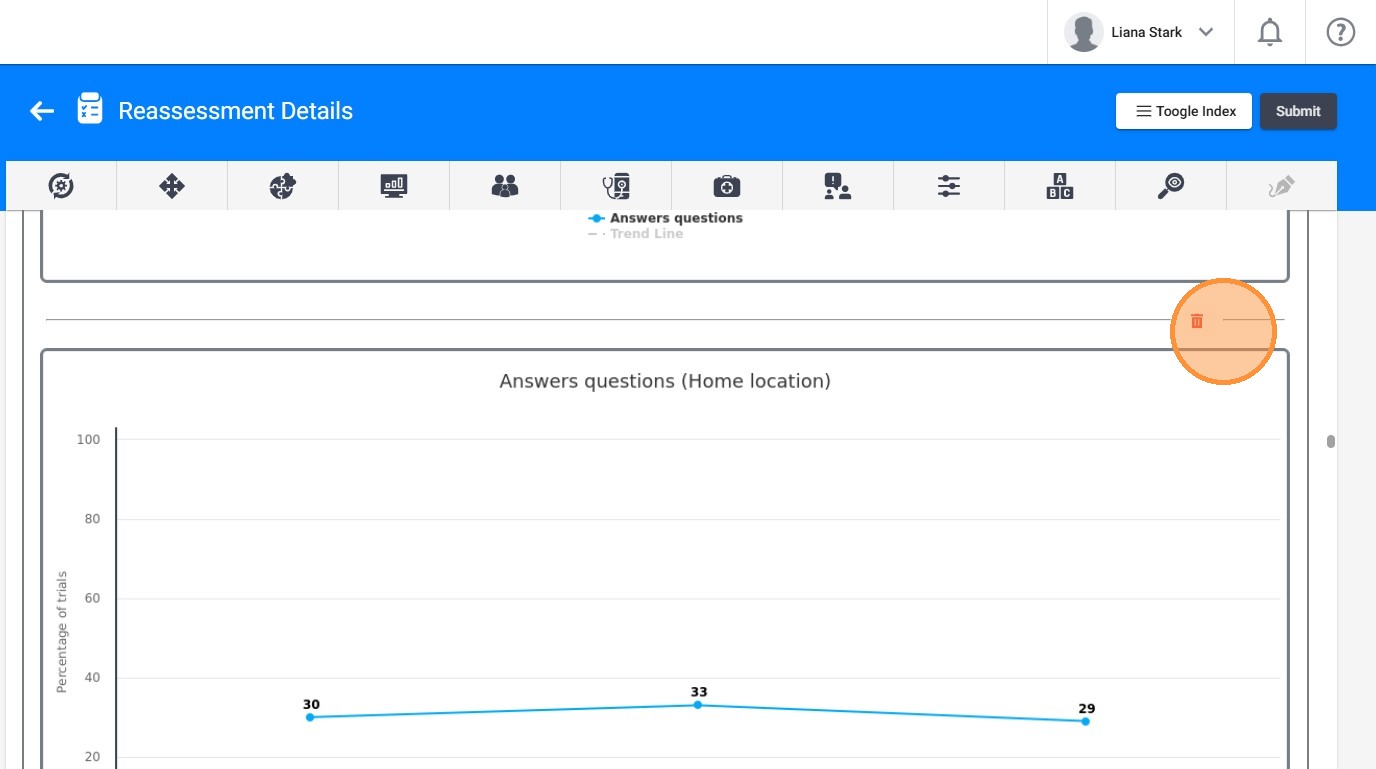Click the Toogle Index button
This screenshot has height=769, width=1376.
pyautogui.click(x=1184, y=111)
